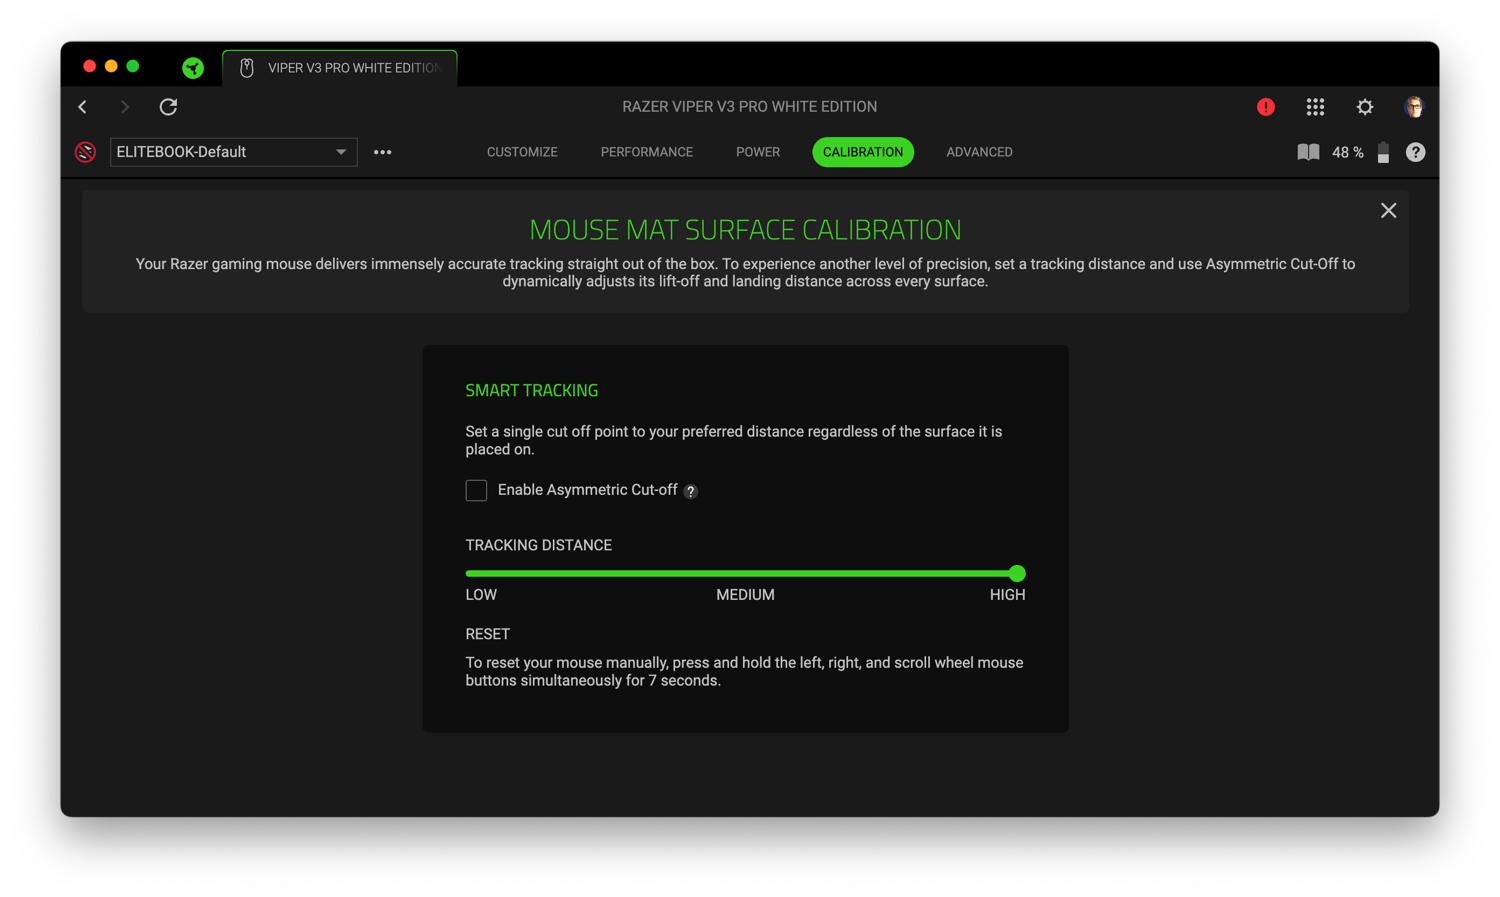Open help with the question mark icon

(x=1415, y=152)
